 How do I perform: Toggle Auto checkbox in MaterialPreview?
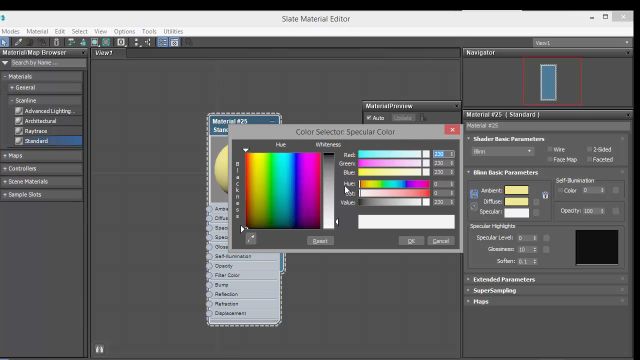click(x=369, y=118)
